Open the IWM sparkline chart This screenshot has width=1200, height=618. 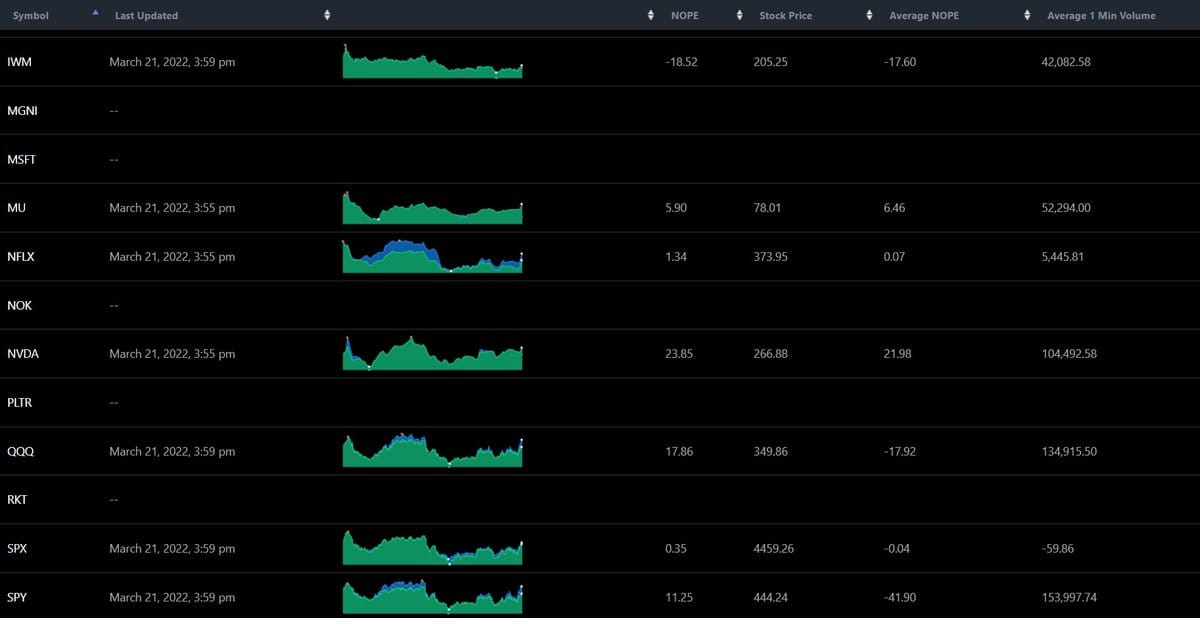tap(432, 62)
